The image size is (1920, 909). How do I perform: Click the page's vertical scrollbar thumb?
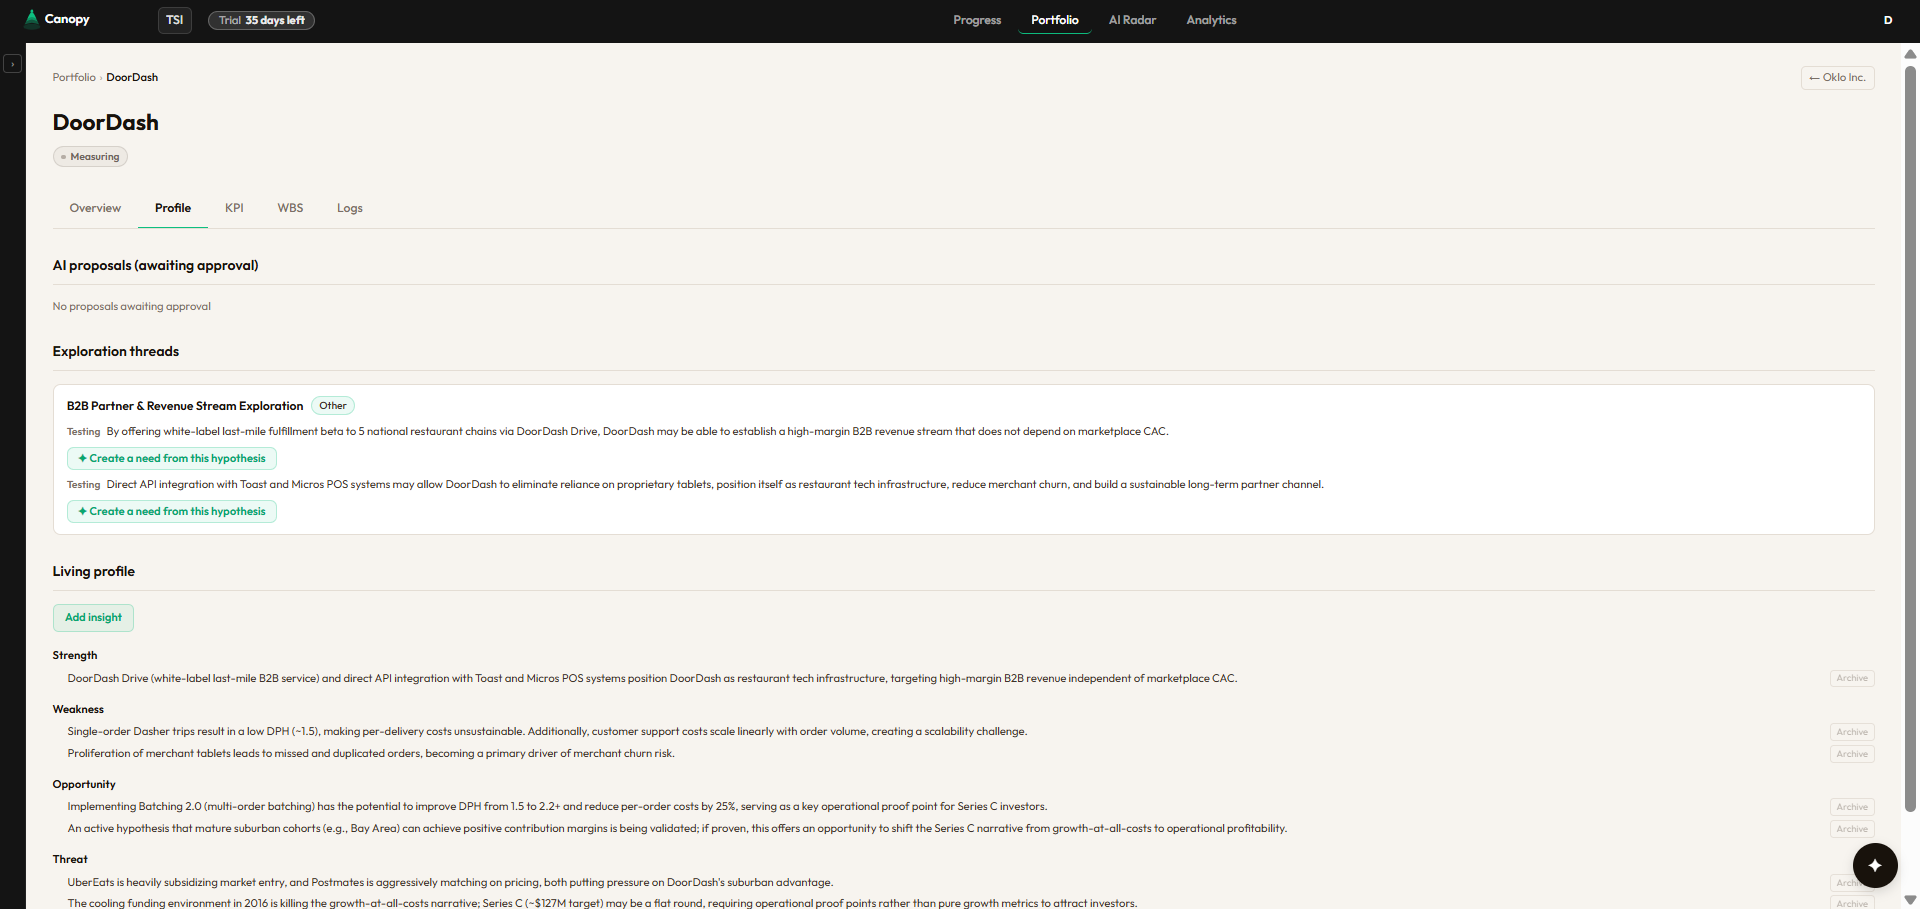pyautogui.click(x=1910, y=440)
